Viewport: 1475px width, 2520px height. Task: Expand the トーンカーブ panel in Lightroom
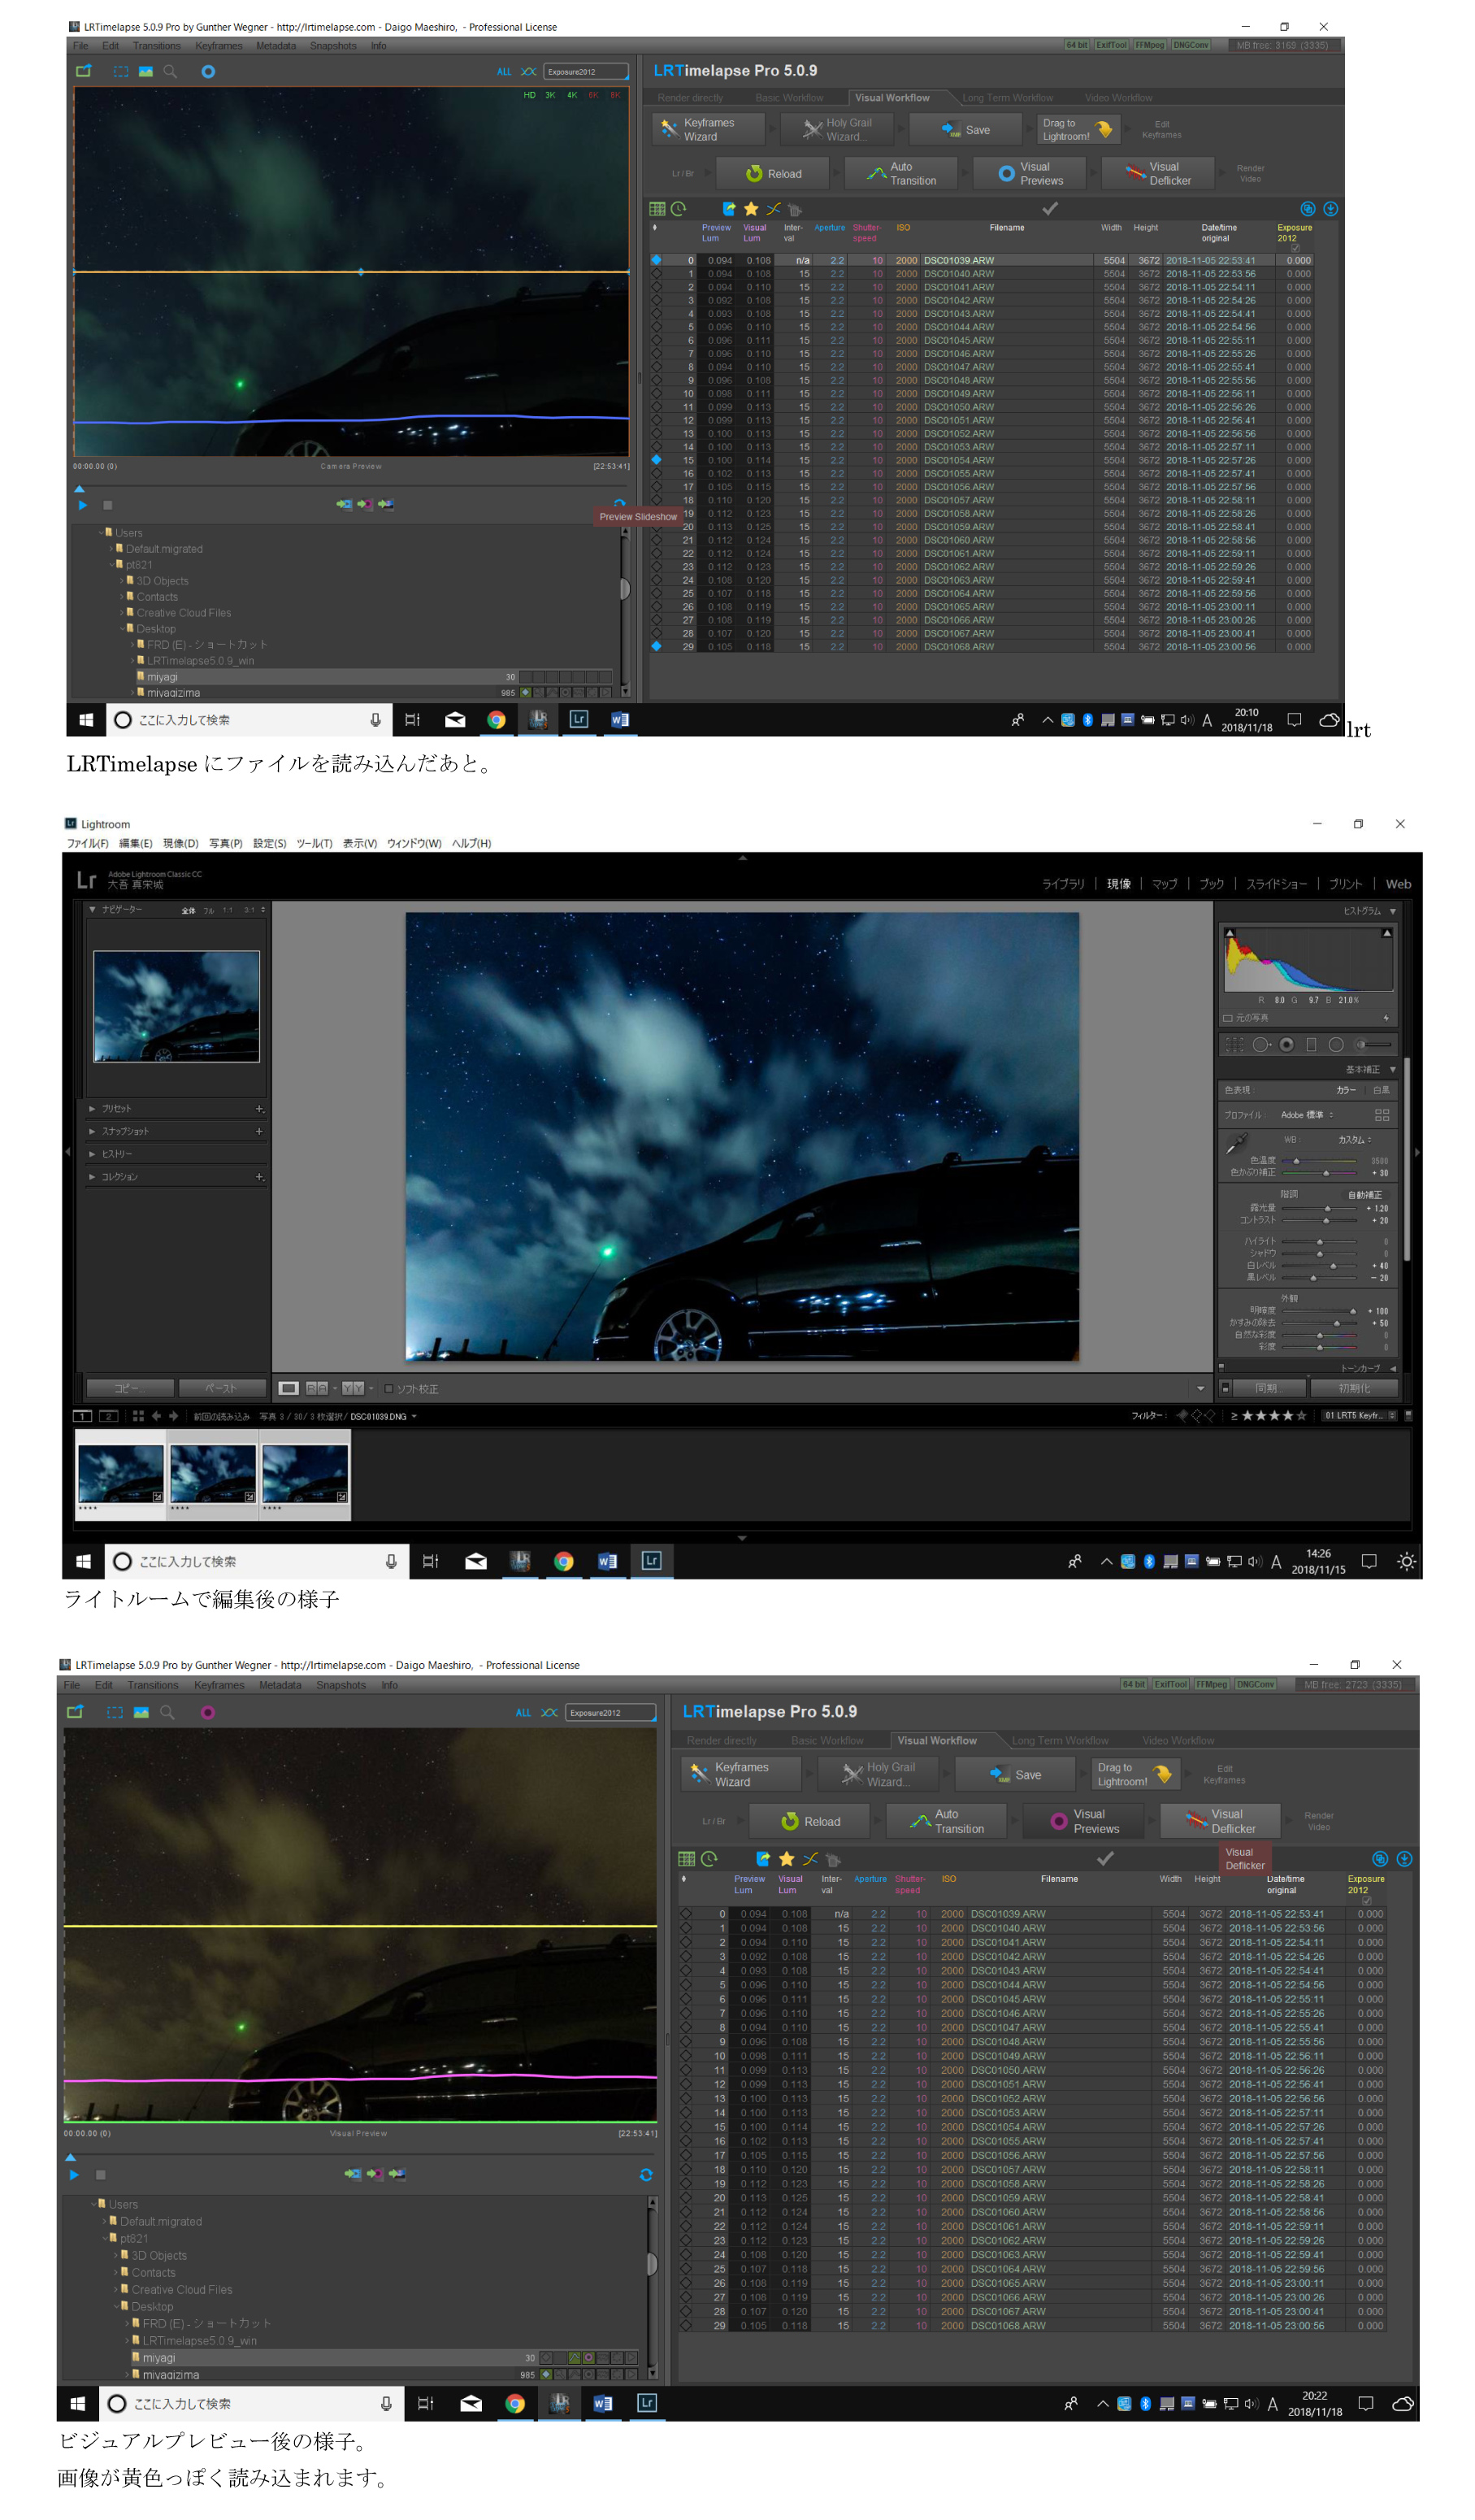(x=1393, y=1369)
